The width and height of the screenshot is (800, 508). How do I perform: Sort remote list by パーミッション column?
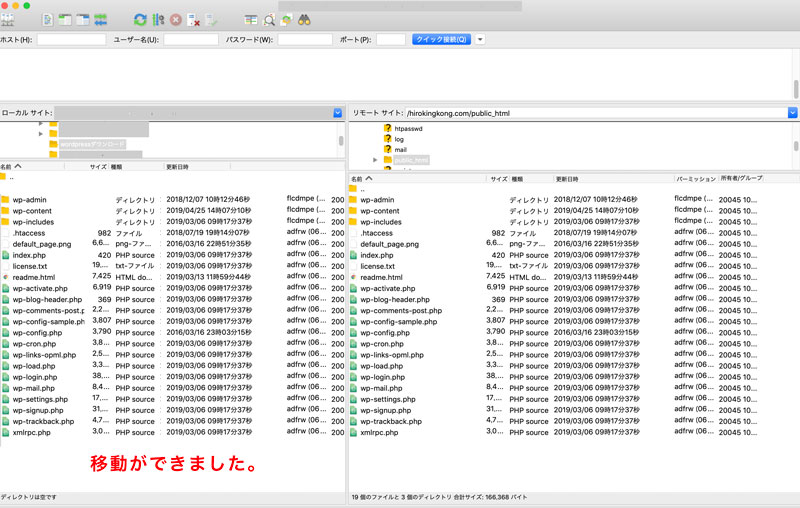[x=696, y=179]
